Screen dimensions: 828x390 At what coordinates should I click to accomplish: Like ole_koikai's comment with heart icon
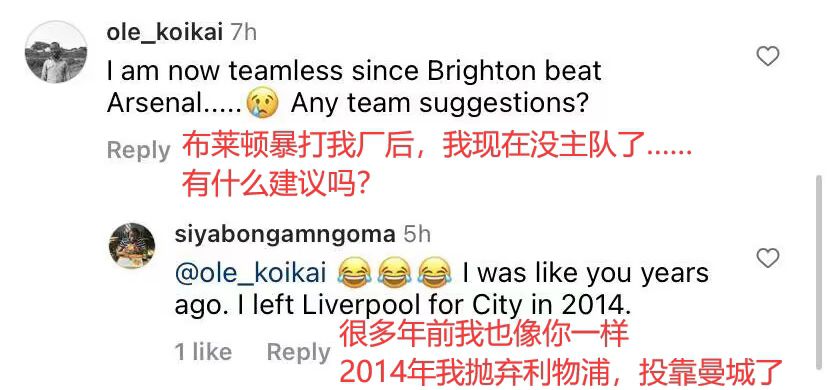[767, 55]
